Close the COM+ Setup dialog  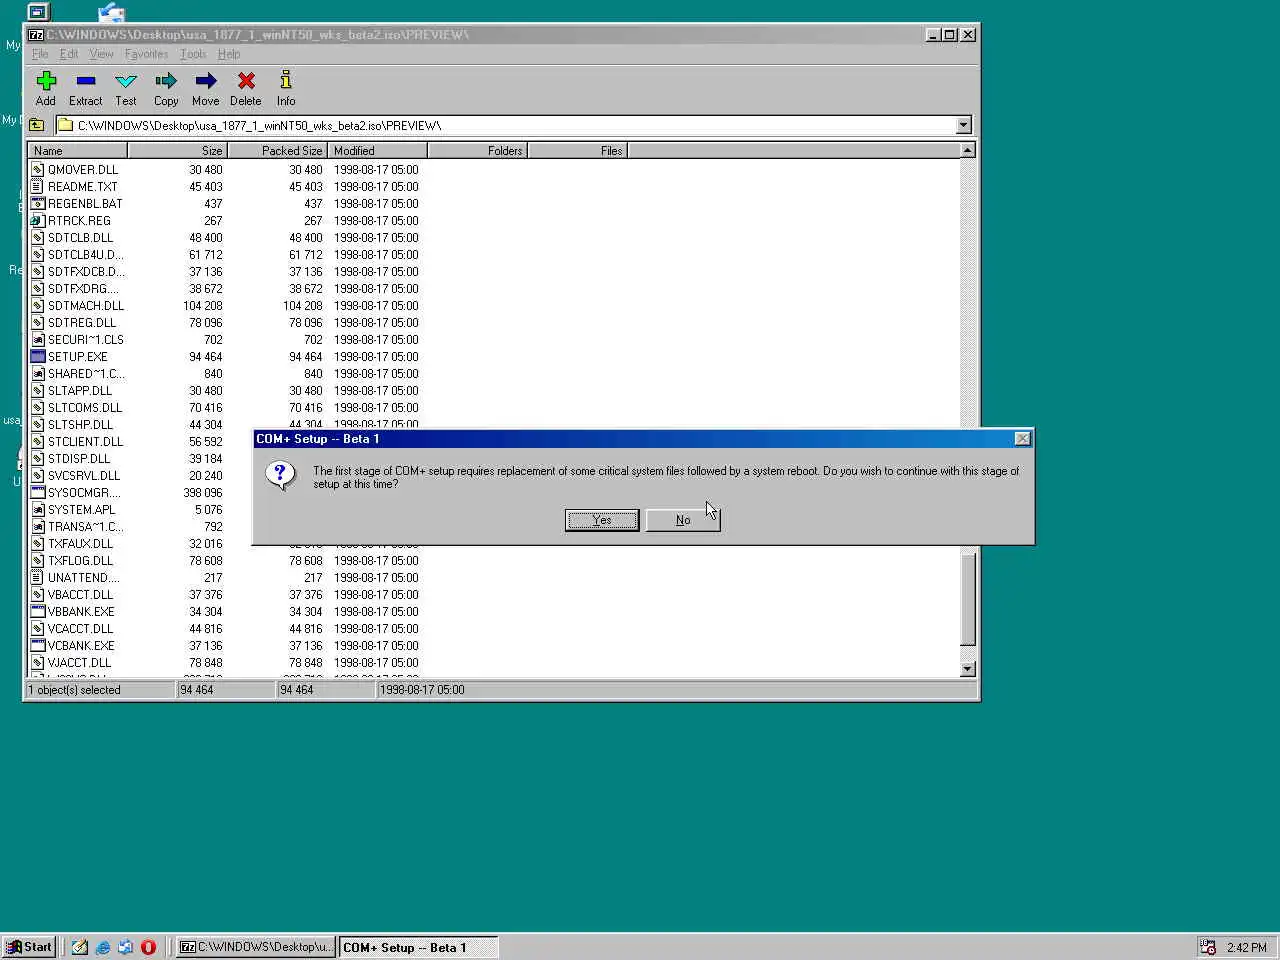tap(1022, 439)
